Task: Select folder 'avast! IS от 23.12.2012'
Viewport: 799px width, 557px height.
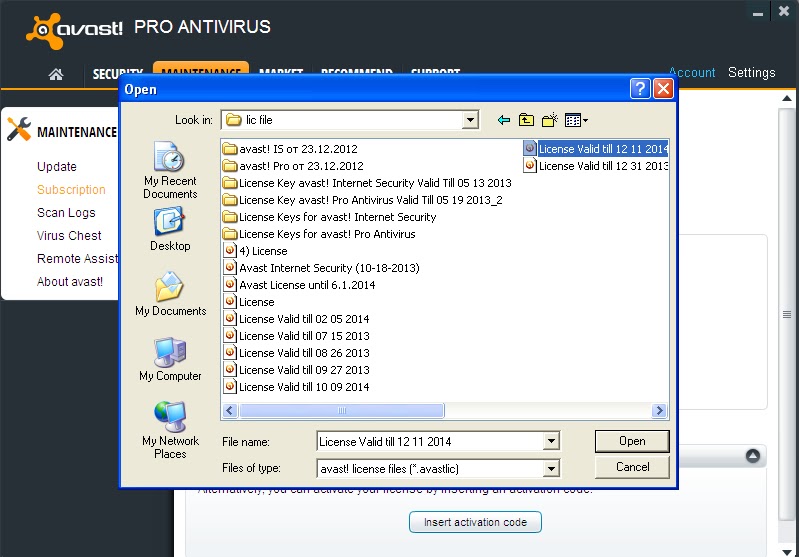Action: pyautogui.click(x=290, y=149)
